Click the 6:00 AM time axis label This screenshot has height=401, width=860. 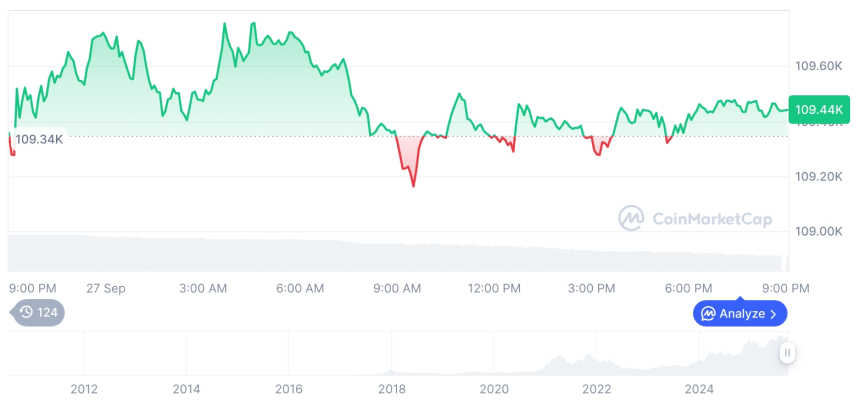tap(300, 288)
